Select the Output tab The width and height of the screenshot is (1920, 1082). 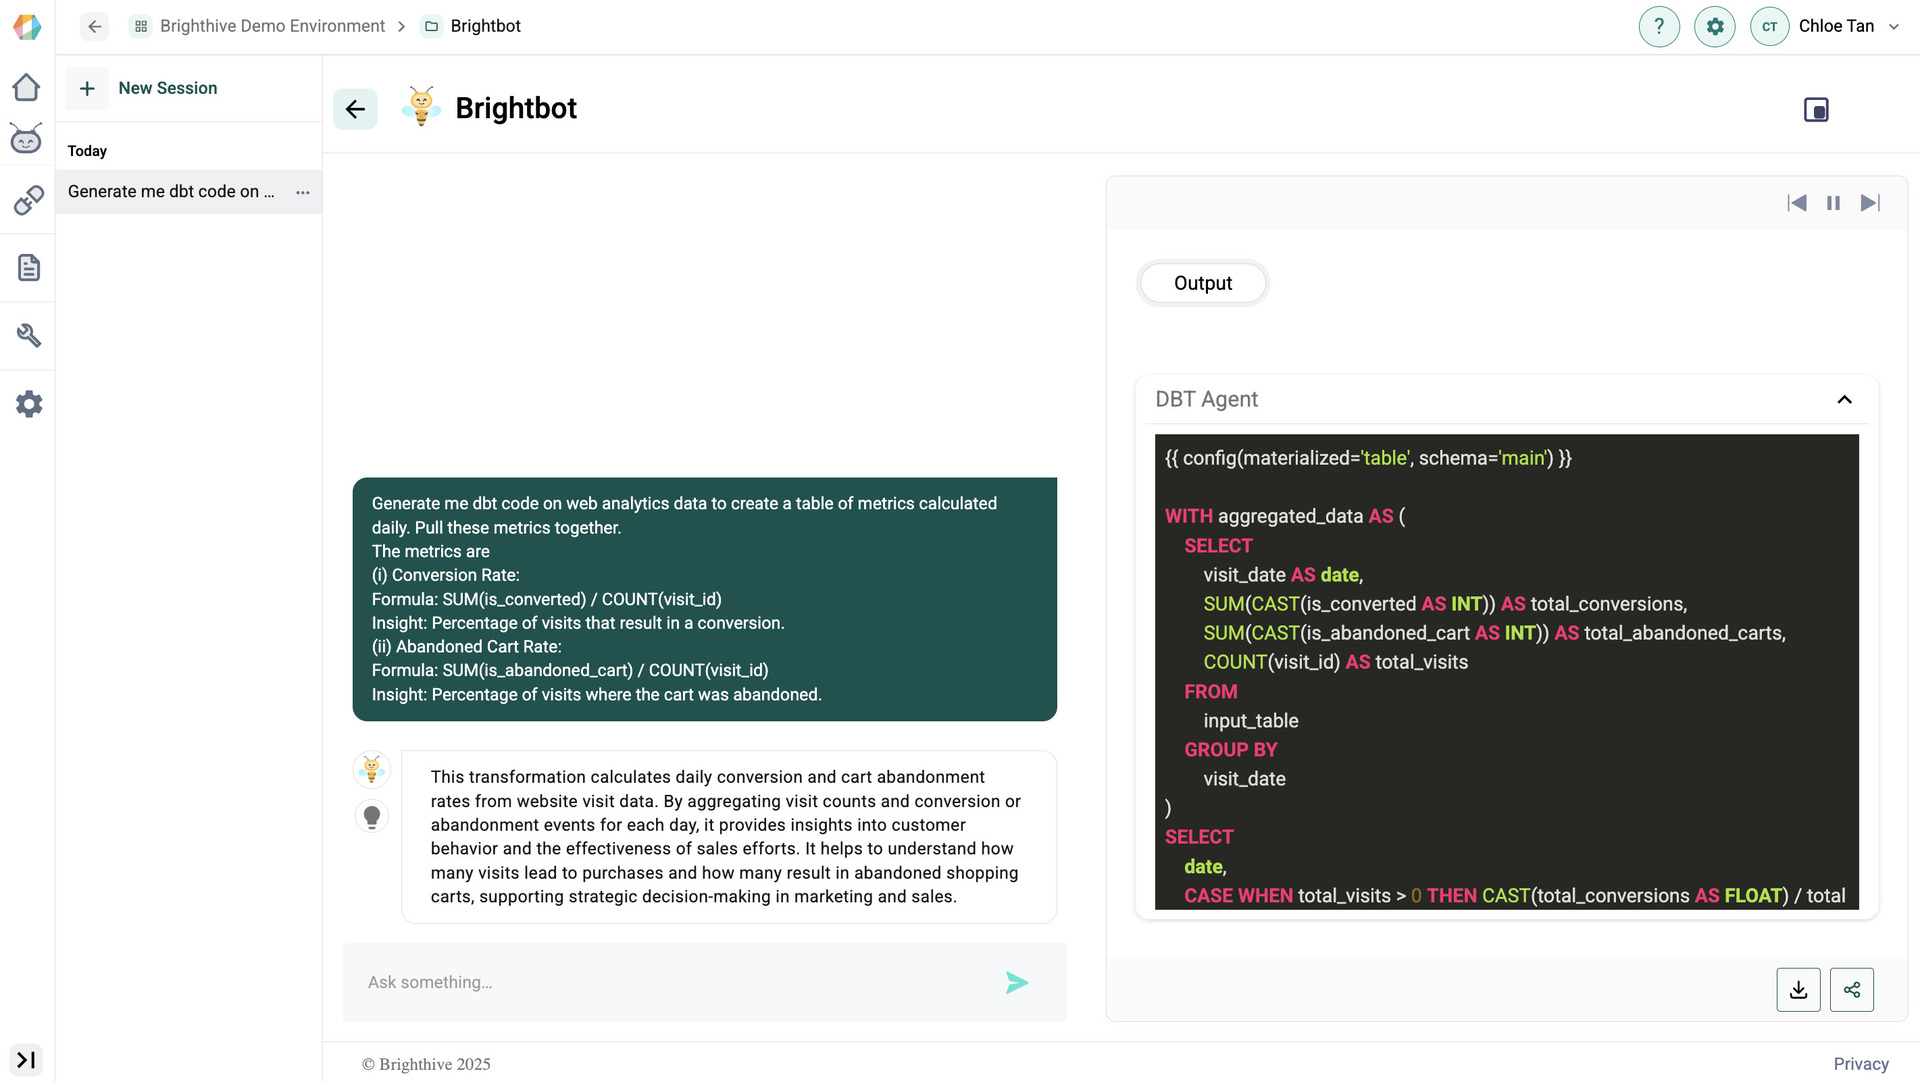pos(1203,284)
